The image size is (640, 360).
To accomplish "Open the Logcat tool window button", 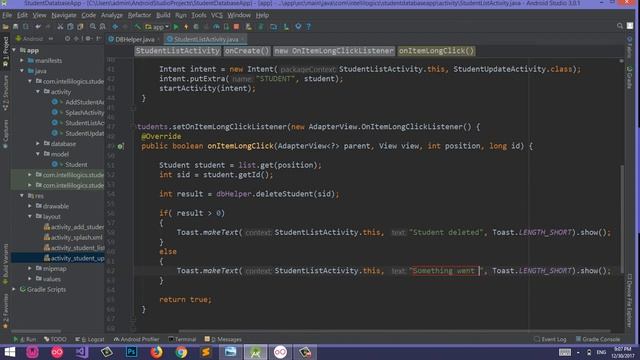I will (x=90, y=339).
